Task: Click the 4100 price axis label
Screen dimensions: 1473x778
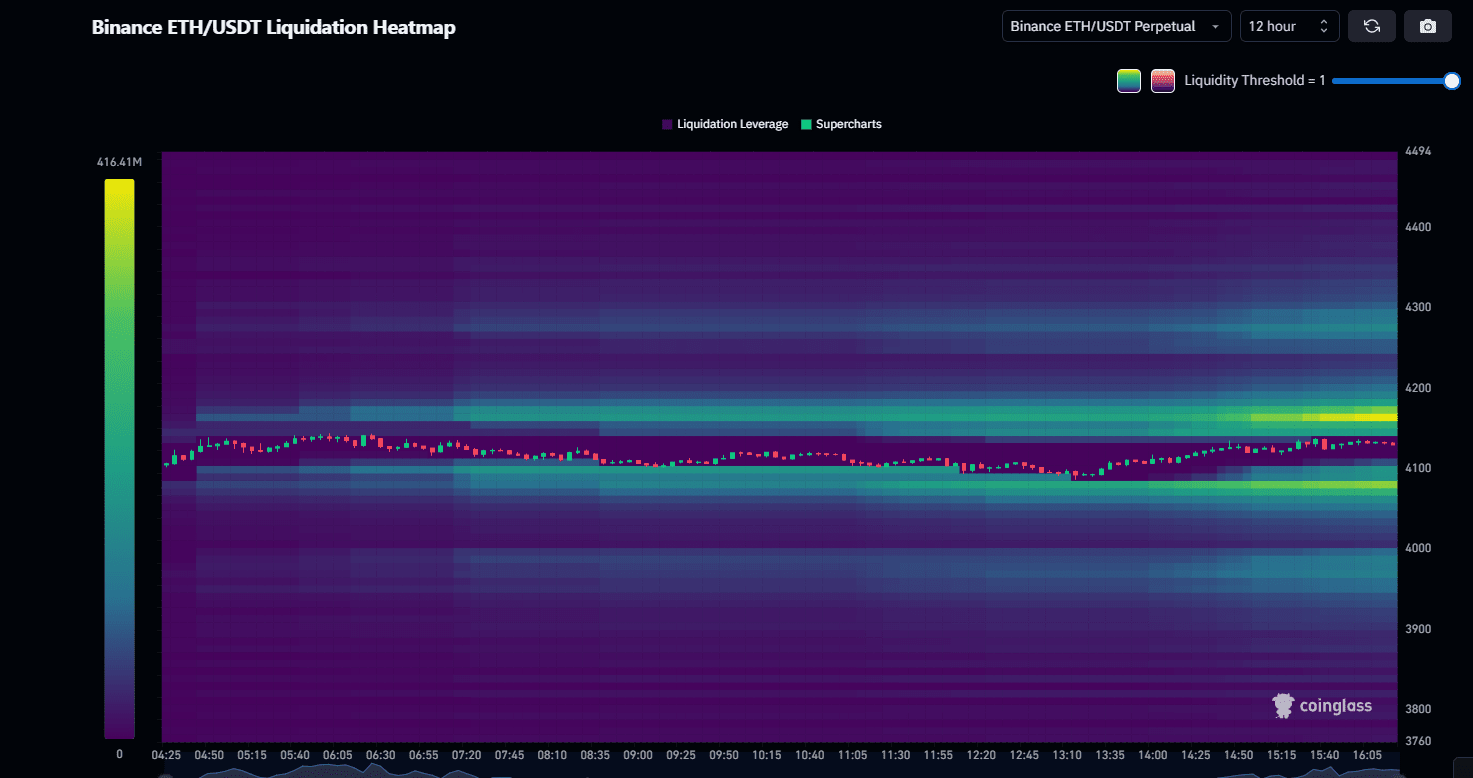Action: click(x=1419, y=468)
